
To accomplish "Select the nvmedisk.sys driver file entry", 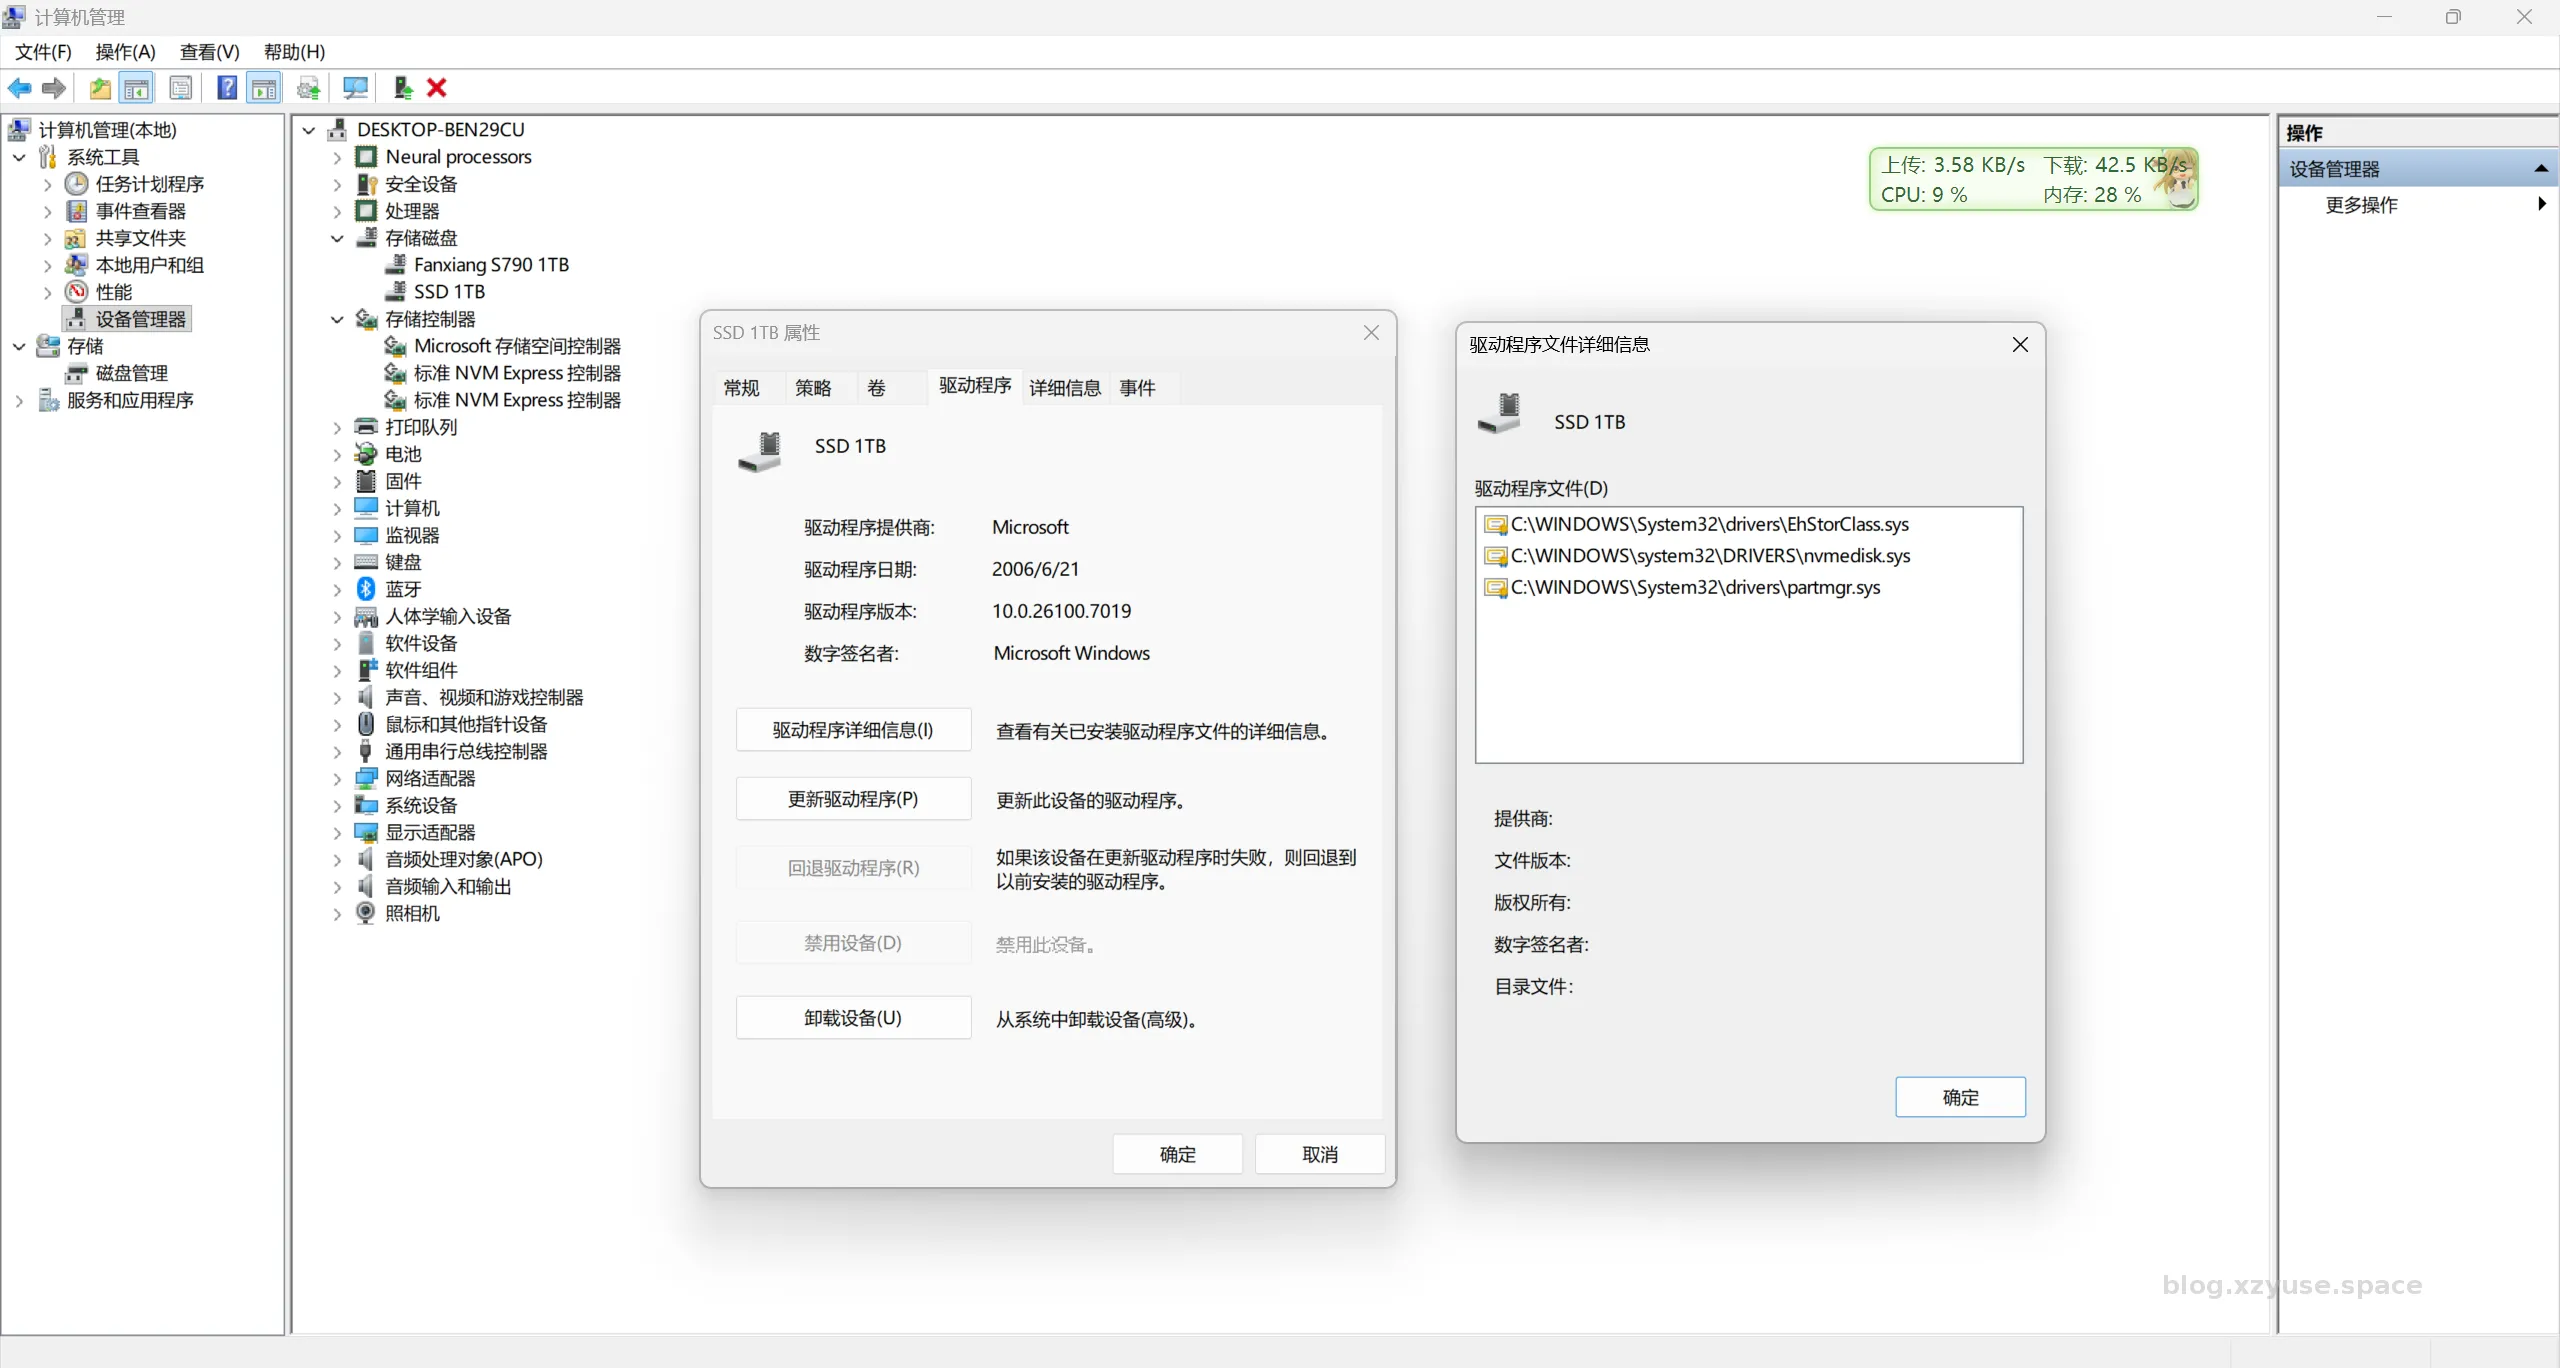I will click(x=1709, y=556).
